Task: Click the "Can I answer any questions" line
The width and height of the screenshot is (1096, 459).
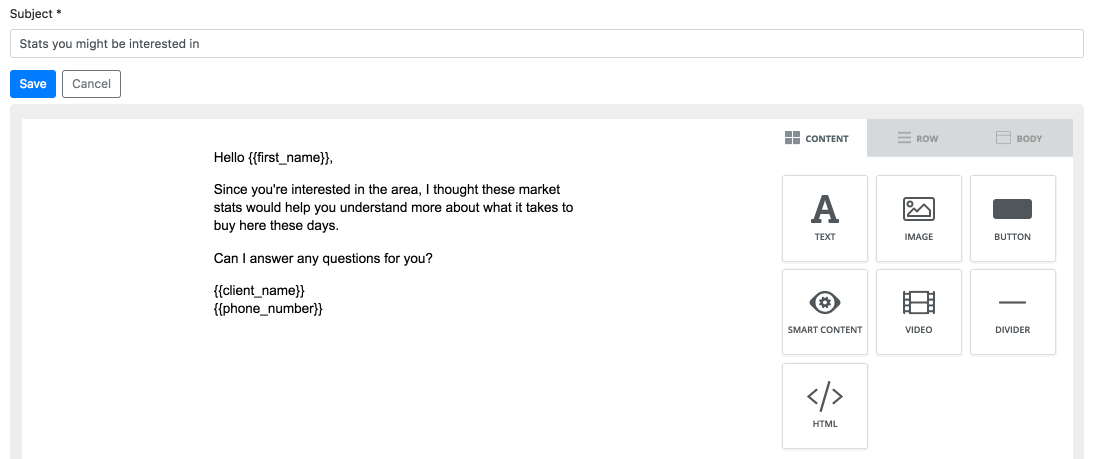Action: click(324, 258)
